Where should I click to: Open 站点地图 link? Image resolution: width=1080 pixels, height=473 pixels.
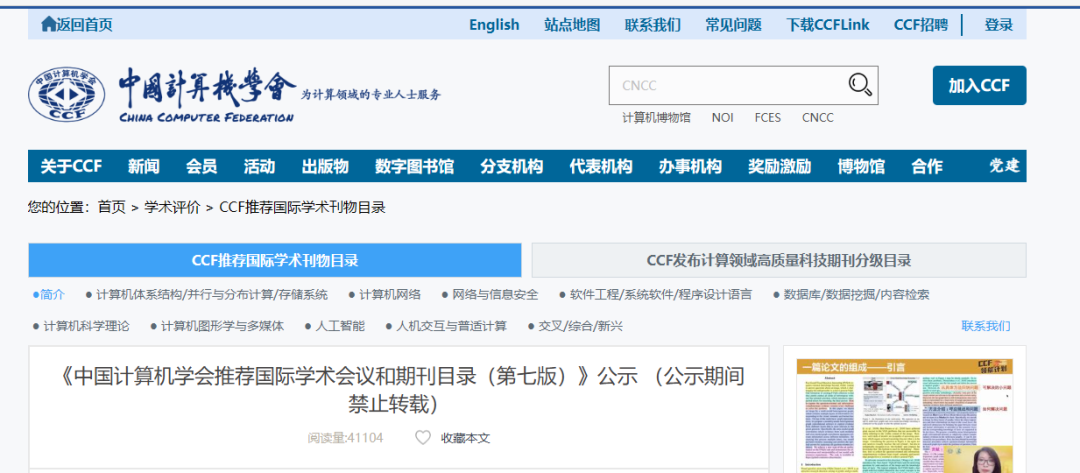[572, 25]
